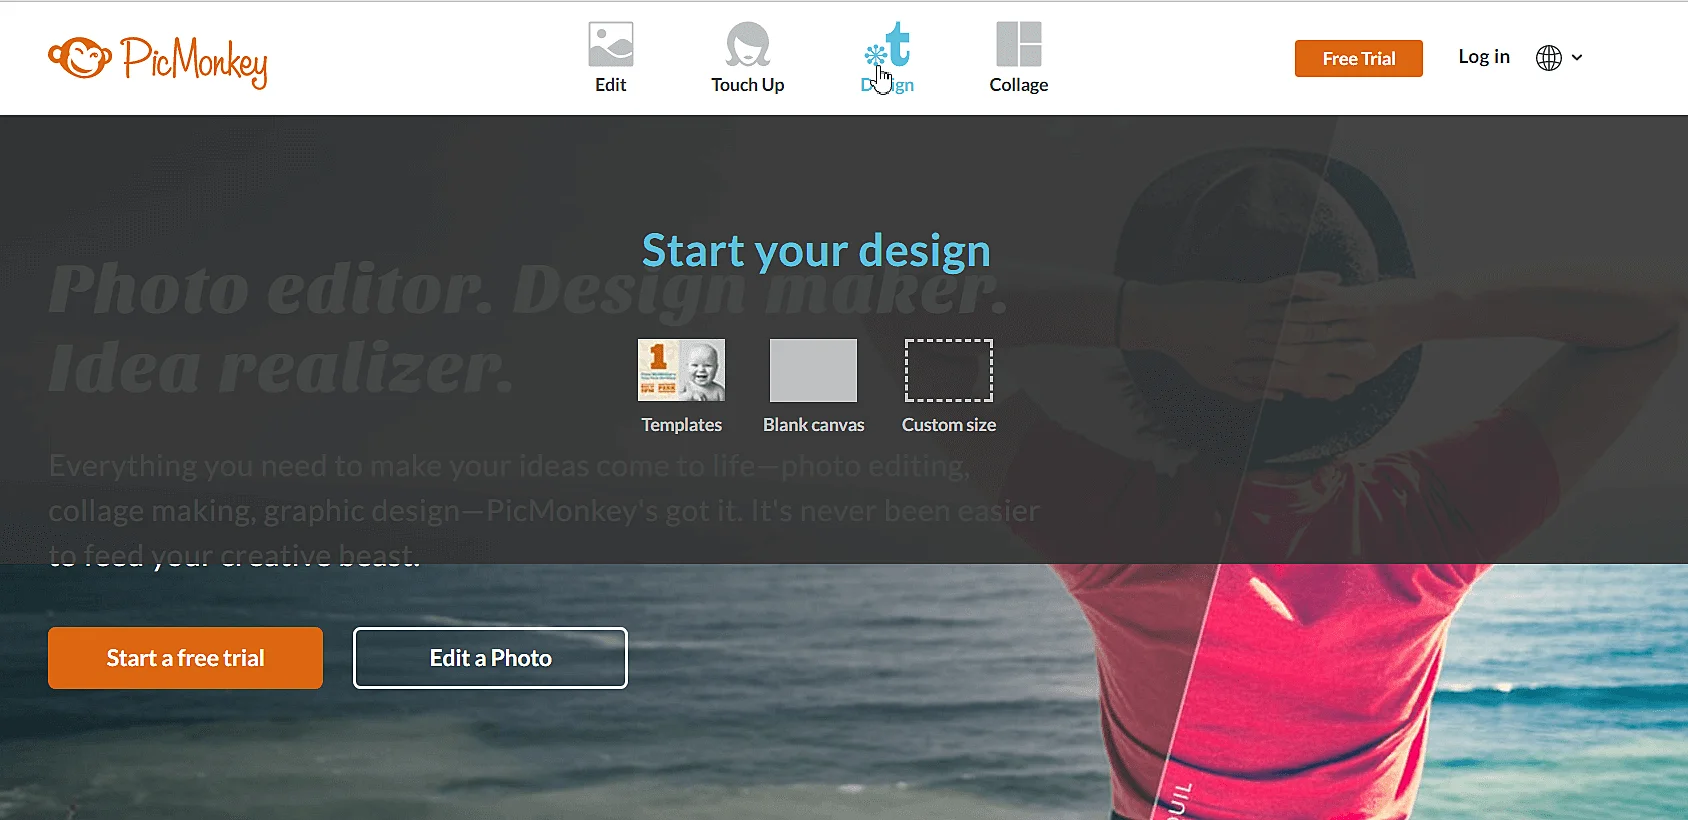Click the Log in link

(1484, 57)
